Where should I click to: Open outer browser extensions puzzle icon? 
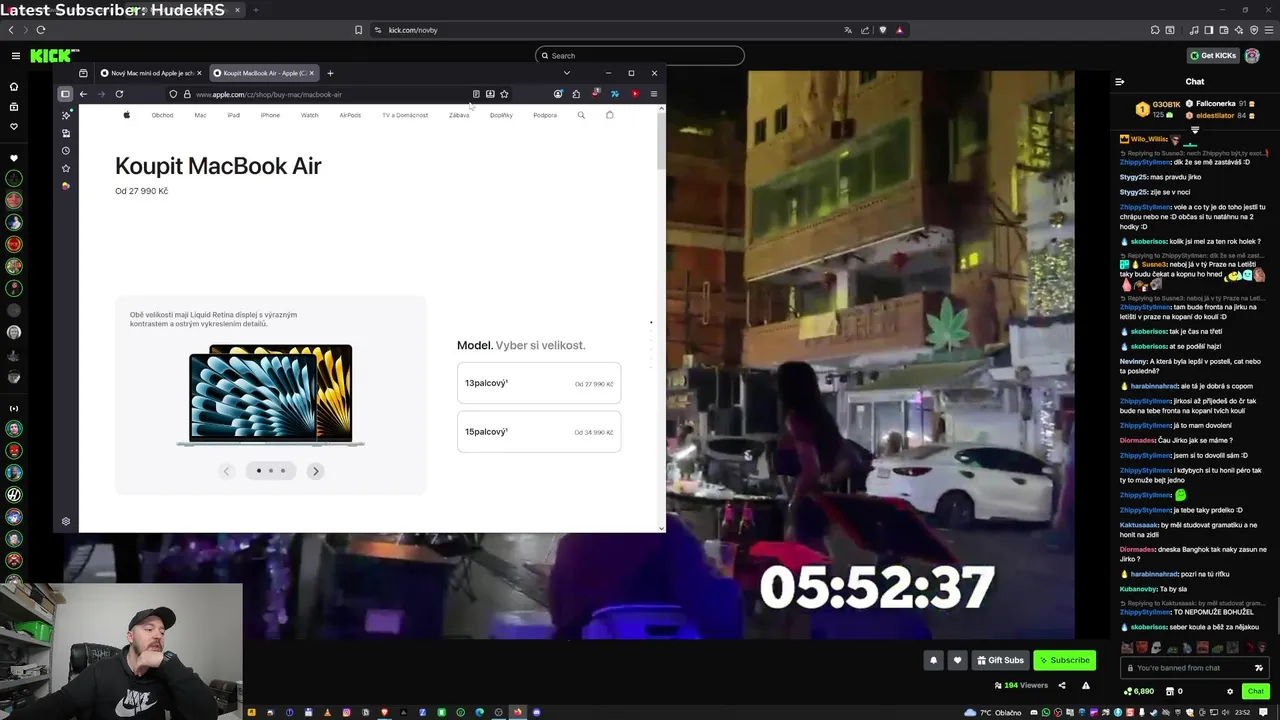[1155, 30]
